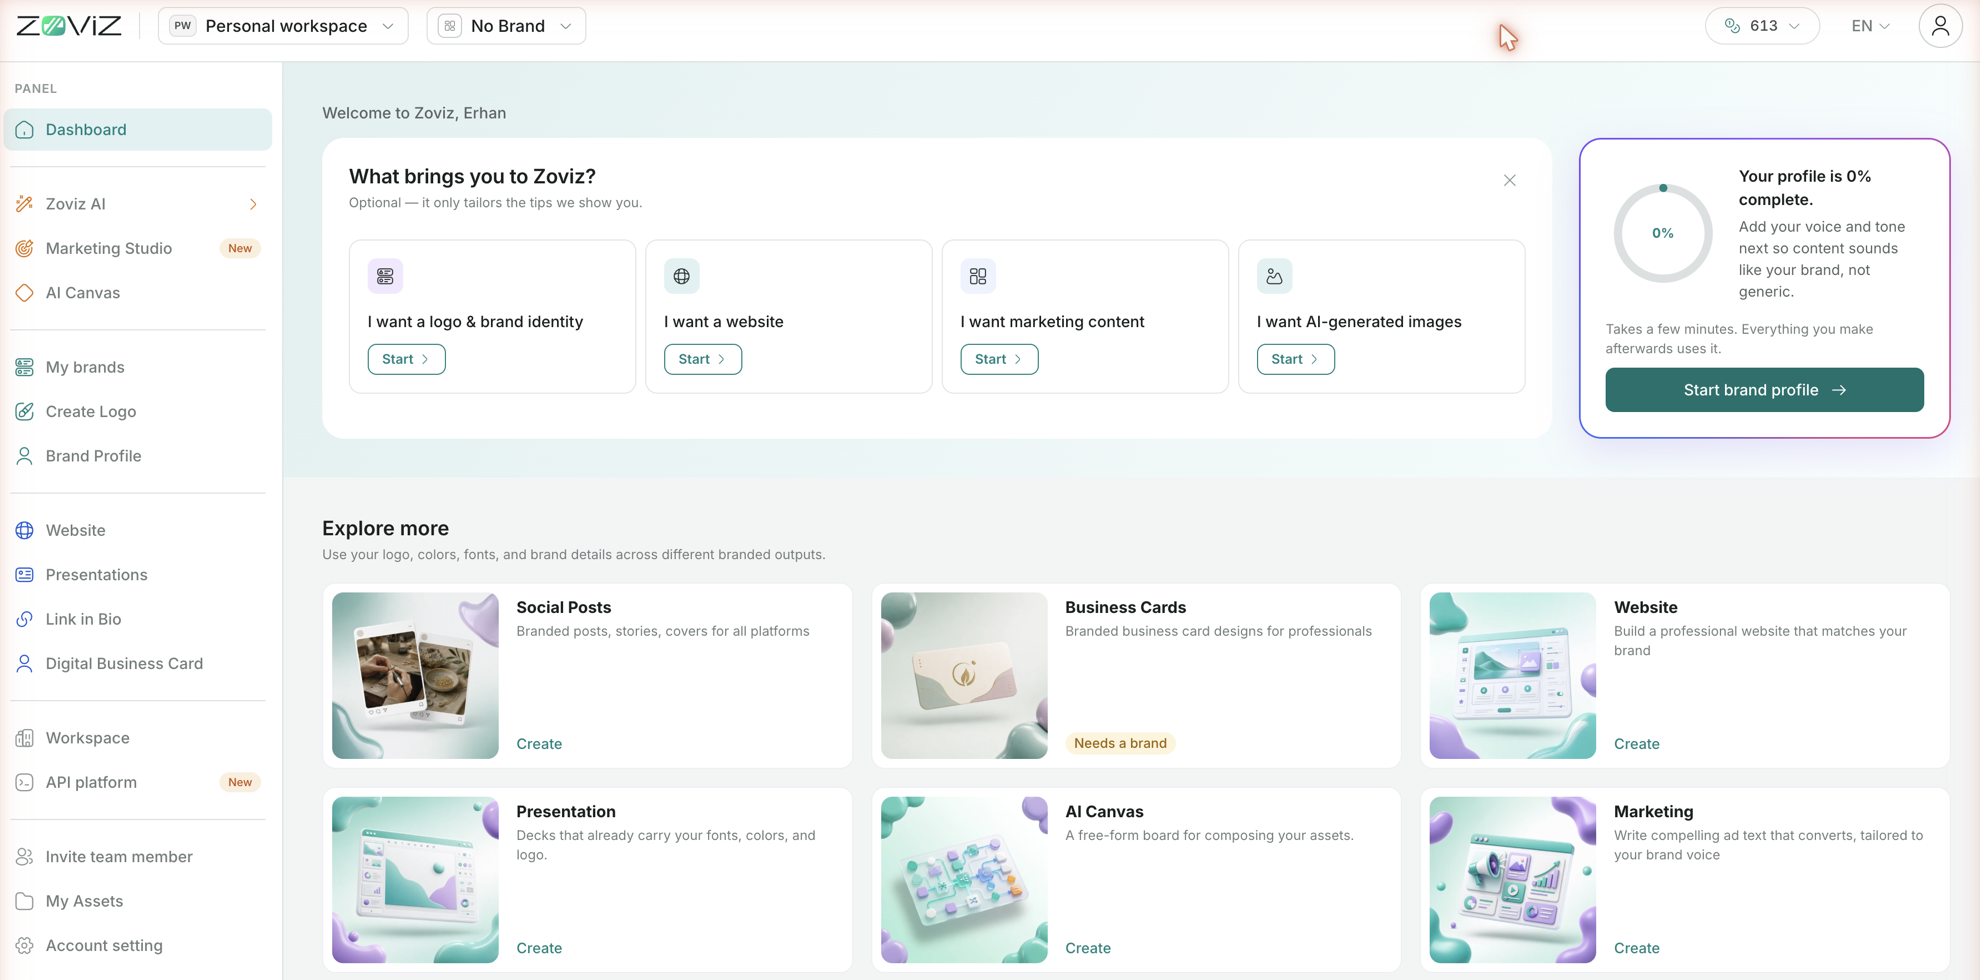
Task: Click Create under Marketing card
Action: pos(1636,948)
